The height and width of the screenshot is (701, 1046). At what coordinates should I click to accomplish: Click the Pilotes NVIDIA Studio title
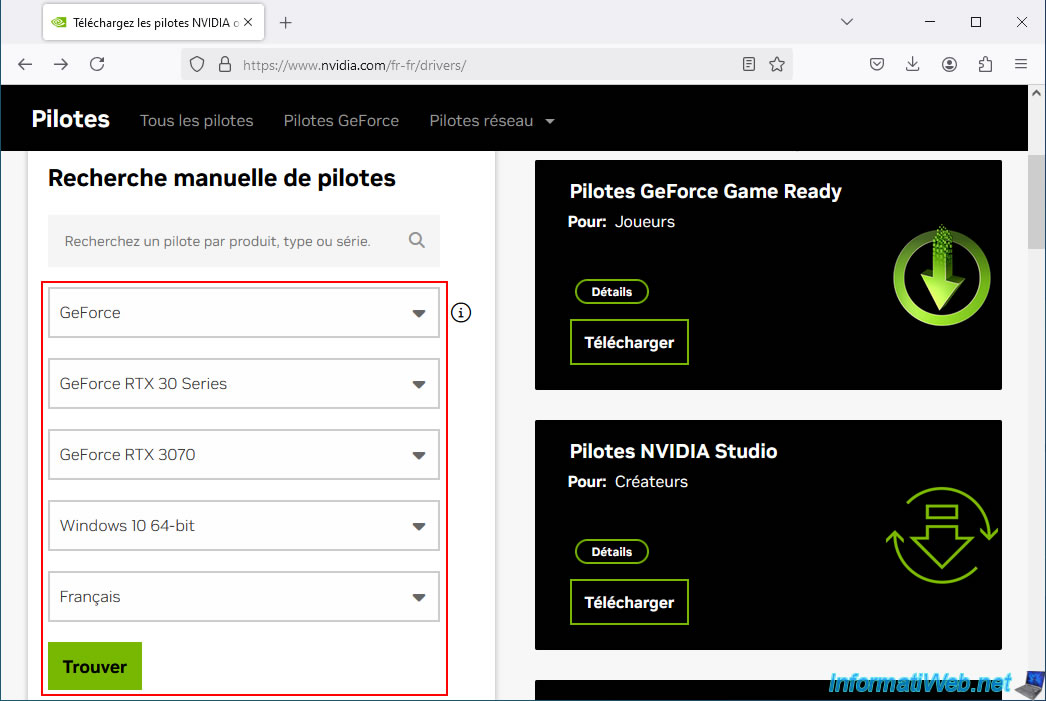click(673, 452)
